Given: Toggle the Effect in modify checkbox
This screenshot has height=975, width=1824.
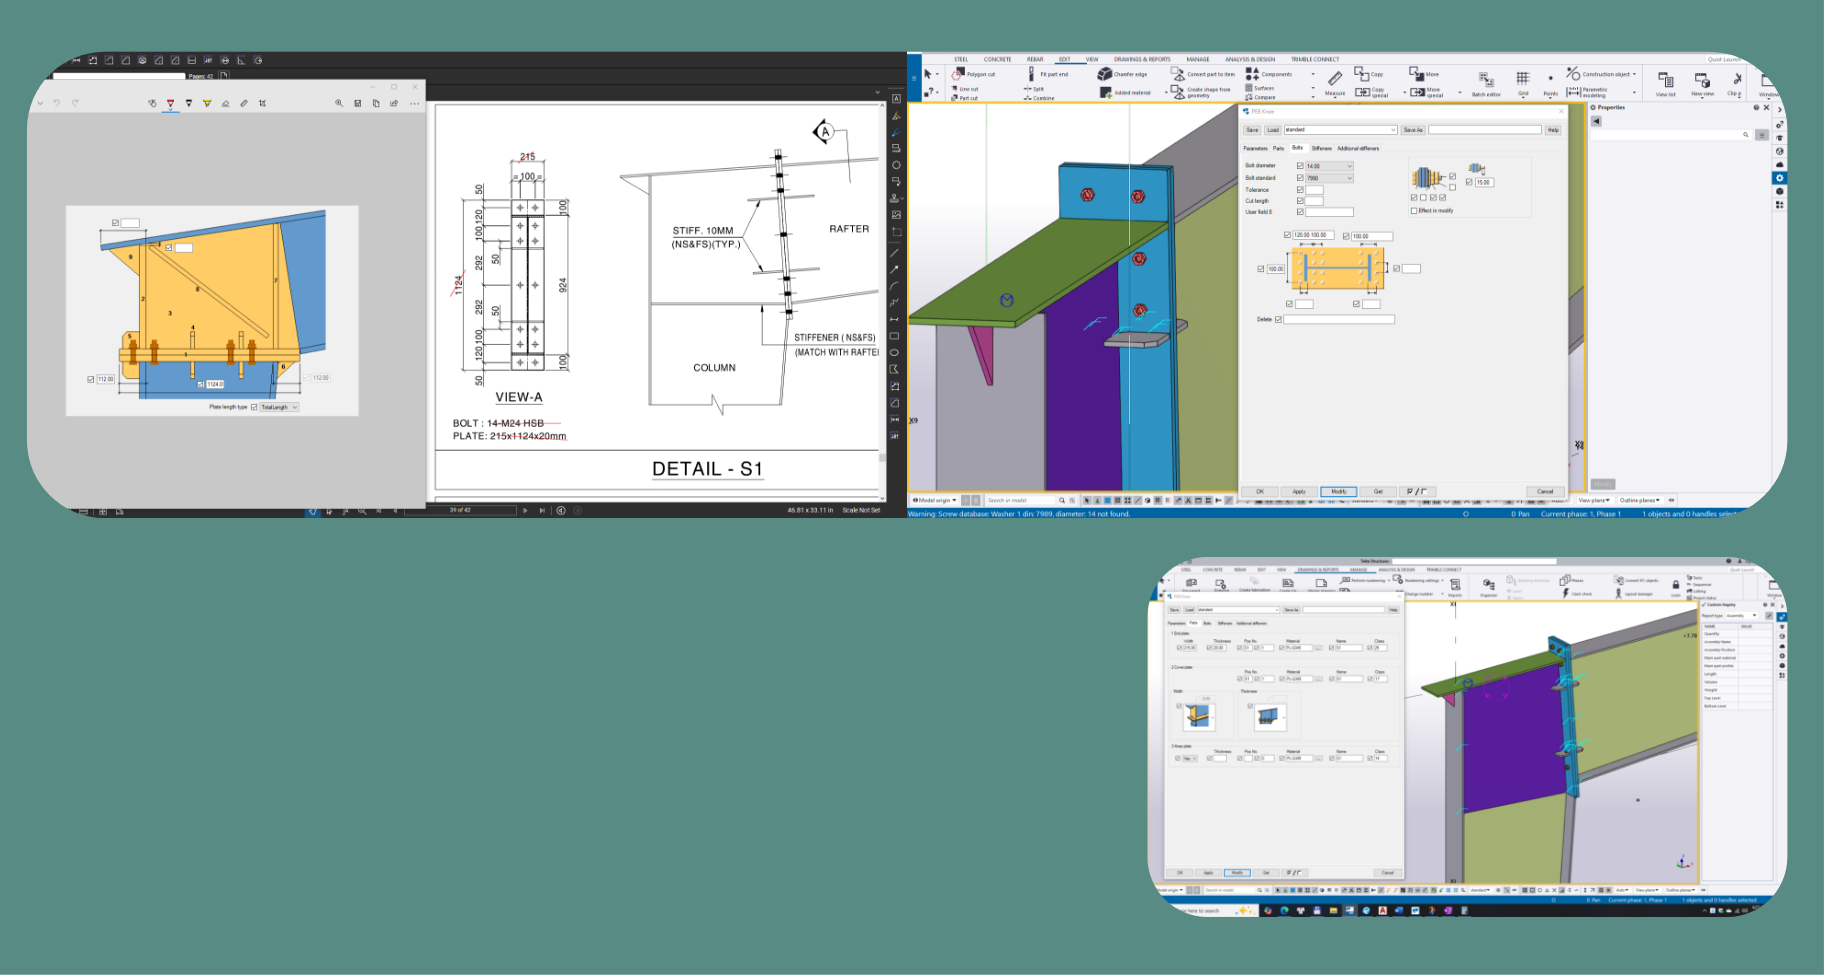Looking at the screenshot, I should (1414, 211).
